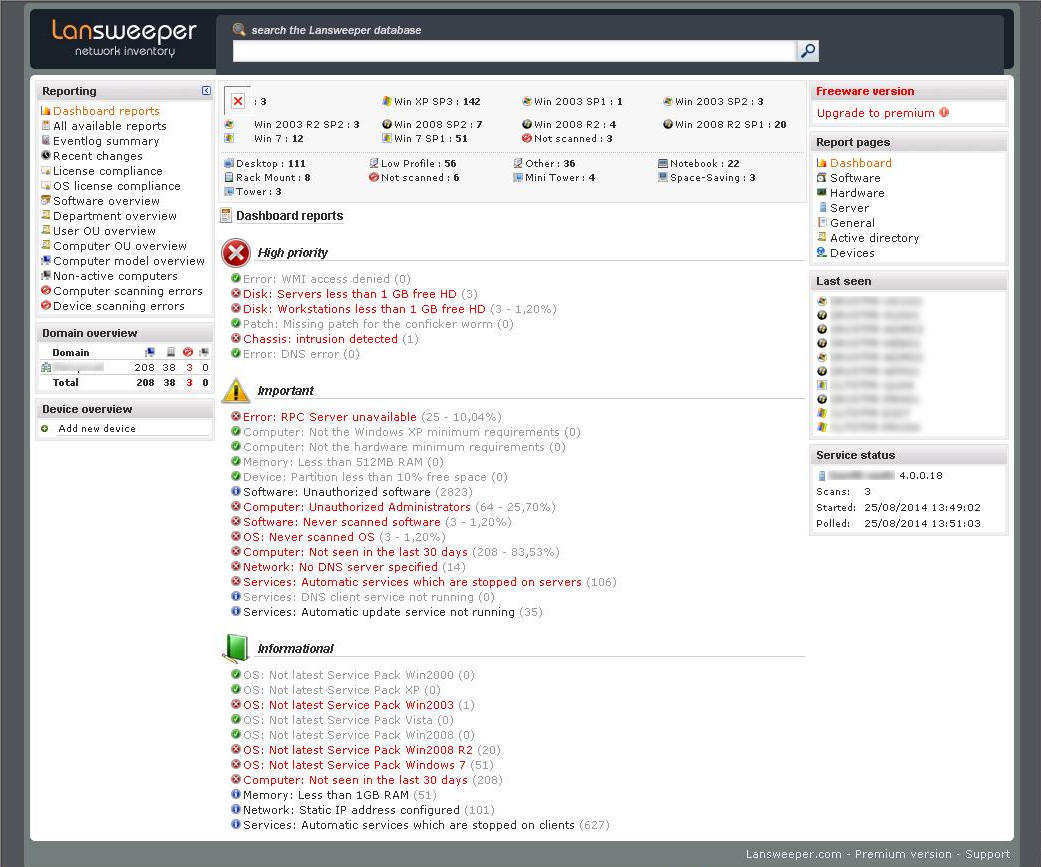Click the search magnifier button
The image size is (1041, 867).
(x=807, y=51)
